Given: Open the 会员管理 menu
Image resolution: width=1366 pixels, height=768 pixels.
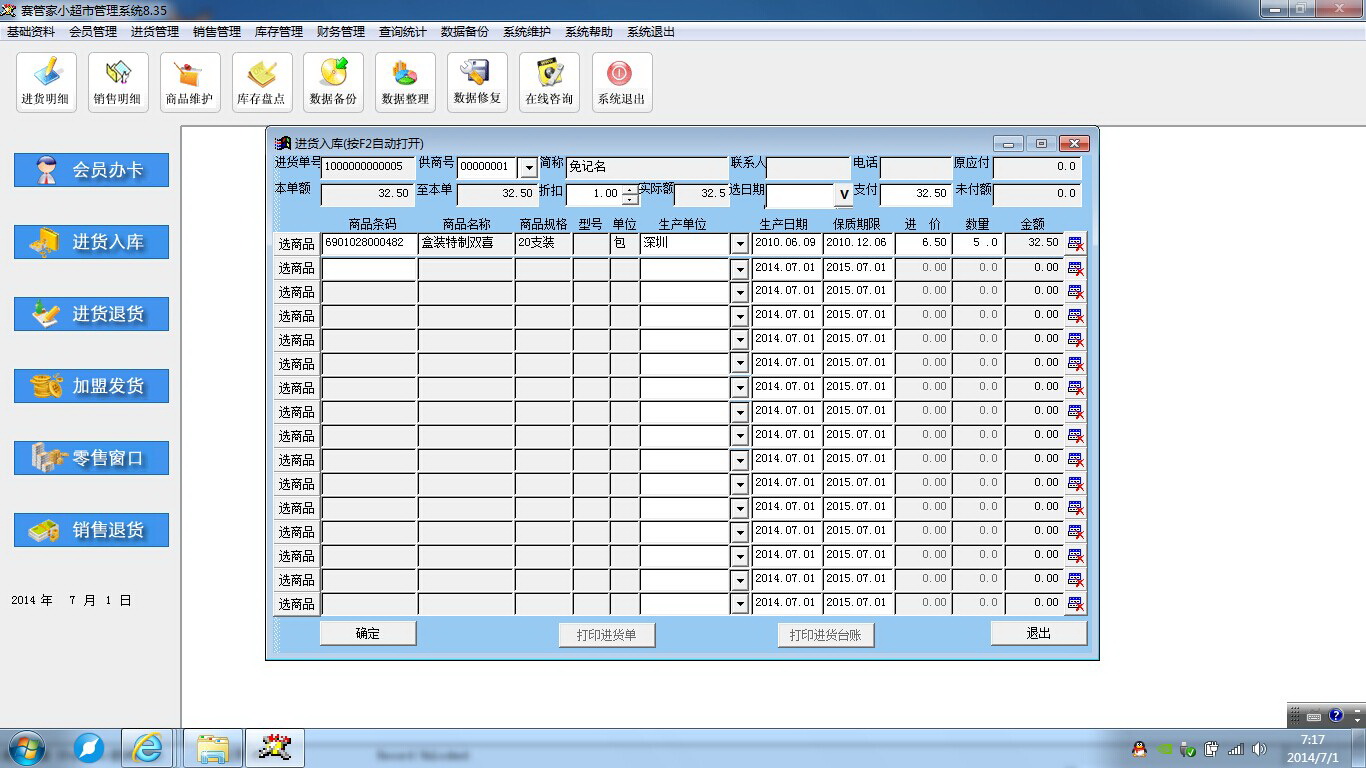Looking at the screenshot, I should pyautogui.click(x=93, y=32).
